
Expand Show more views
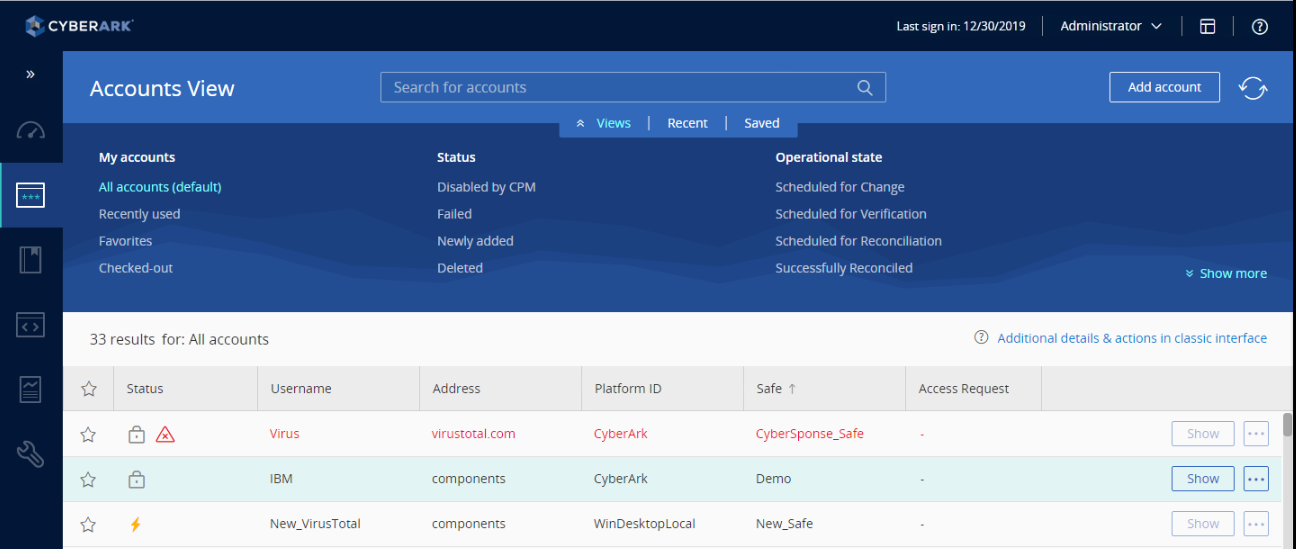1225,273
